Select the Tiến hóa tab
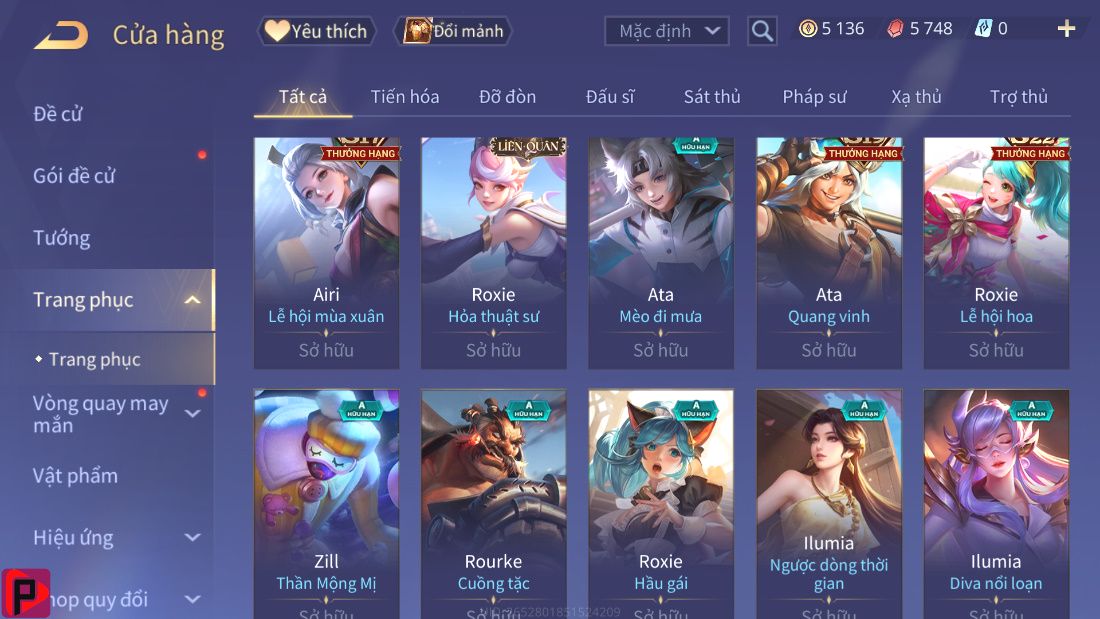The width and height of the screenshot is (1100, 619). point(405,97)
